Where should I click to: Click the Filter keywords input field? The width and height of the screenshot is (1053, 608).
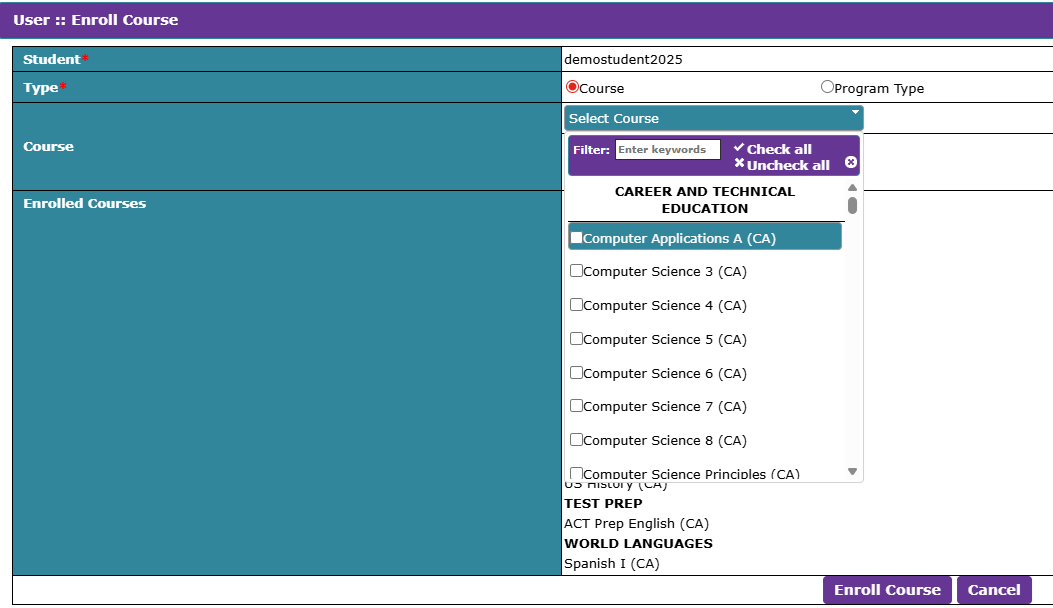668,149
